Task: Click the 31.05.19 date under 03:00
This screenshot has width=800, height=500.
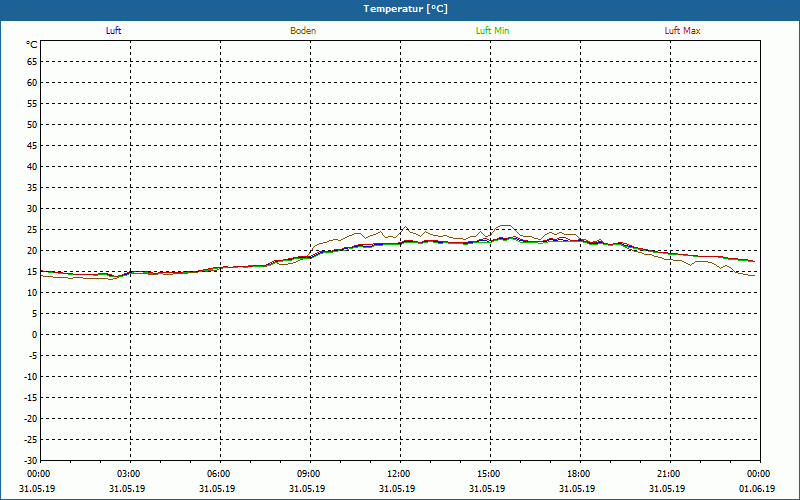Action: (x=127, y=489)
